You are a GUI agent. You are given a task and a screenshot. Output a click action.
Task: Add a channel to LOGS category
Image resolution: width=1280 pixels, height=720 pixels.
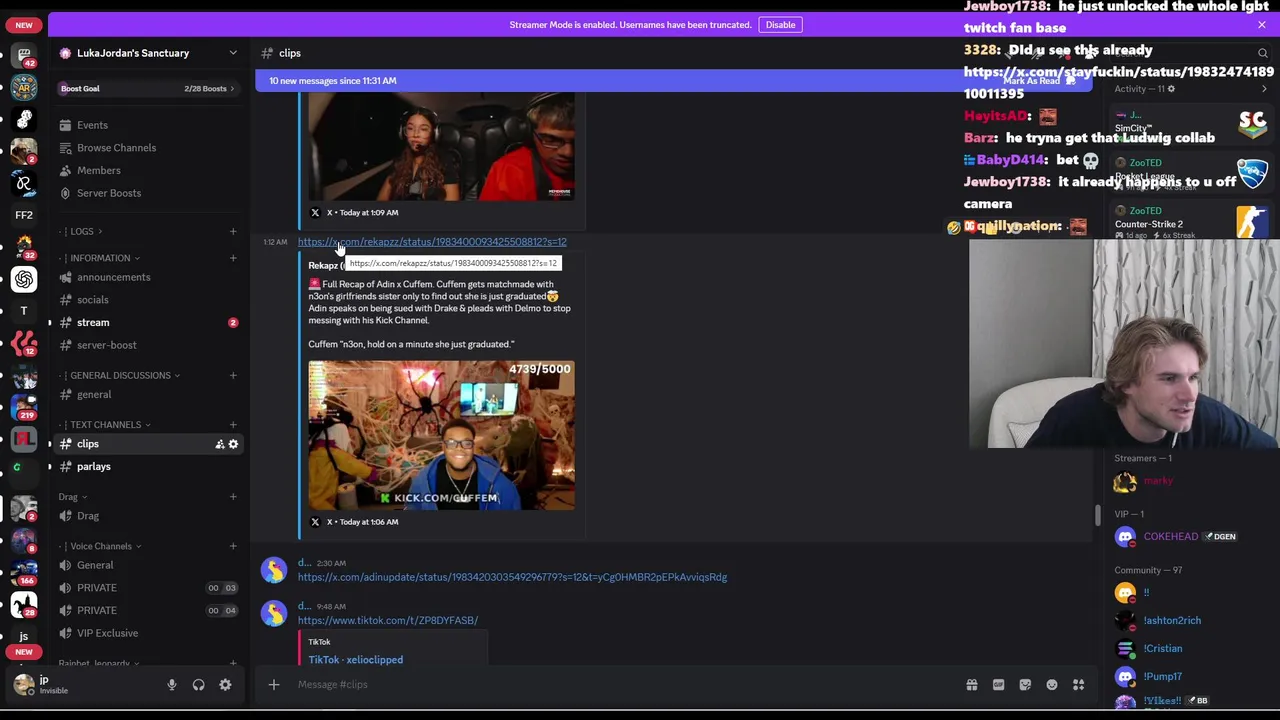pyautogui.click(x=233, y=232)
